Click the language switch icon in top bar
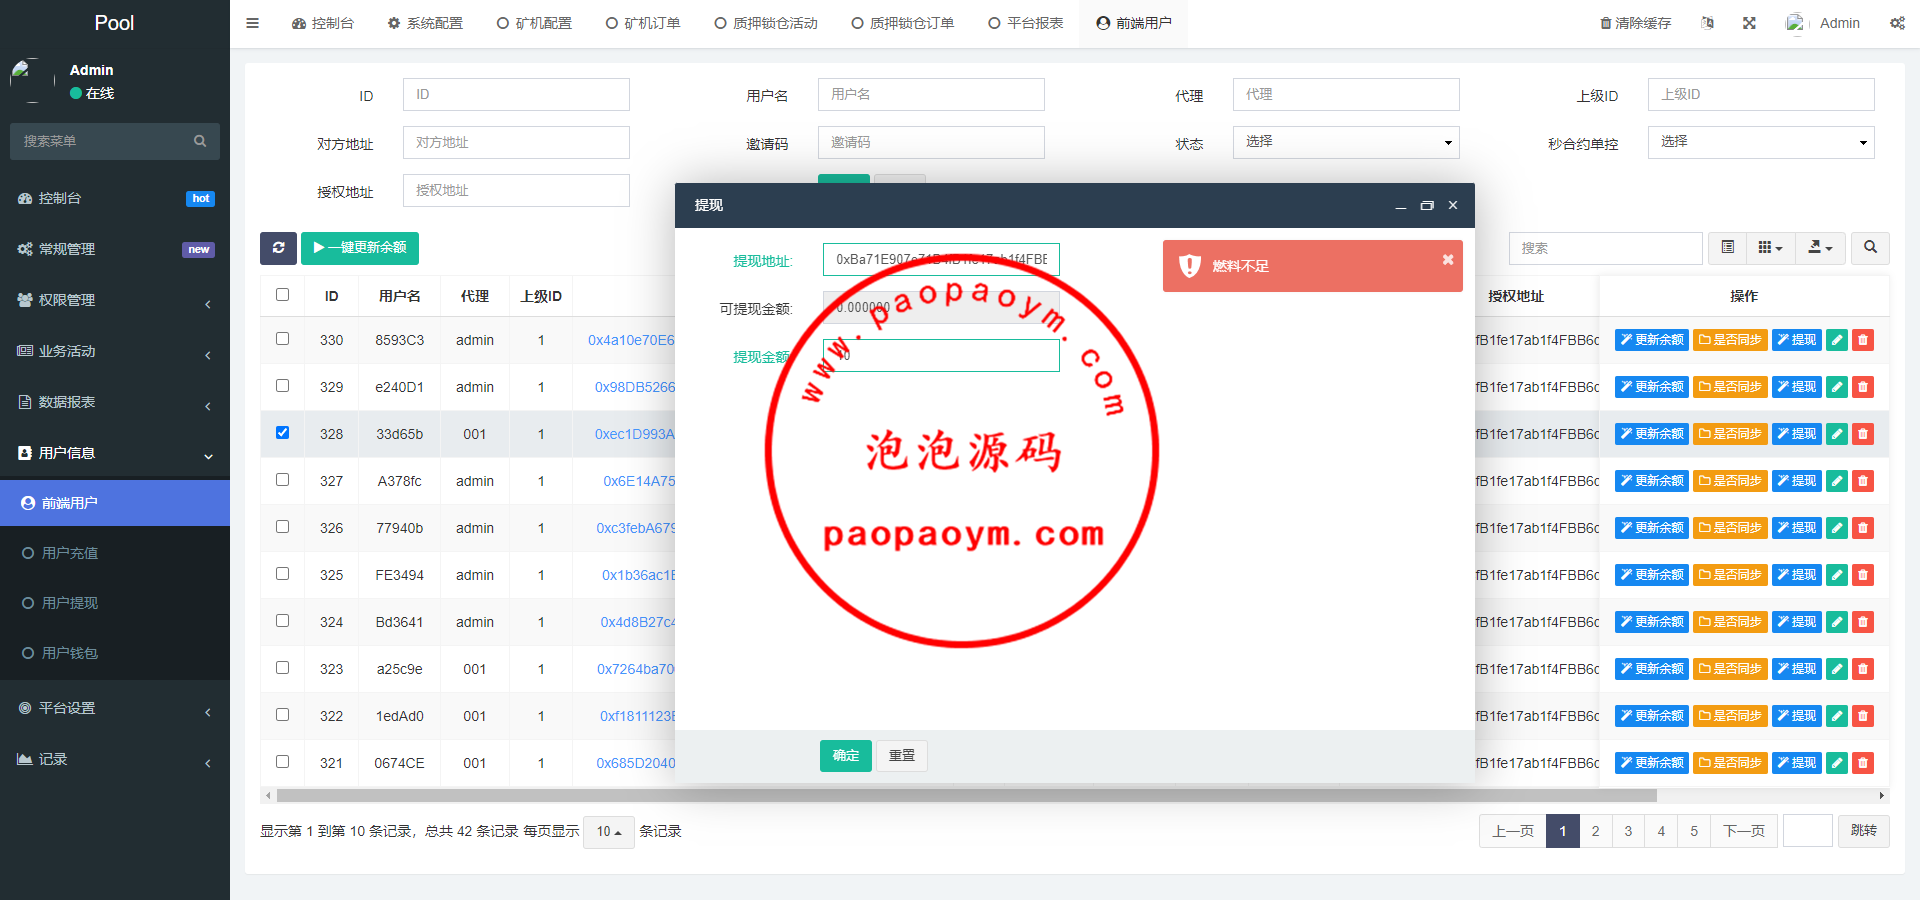This screenshot has height=900, width=1920. tap(1707, 23)
